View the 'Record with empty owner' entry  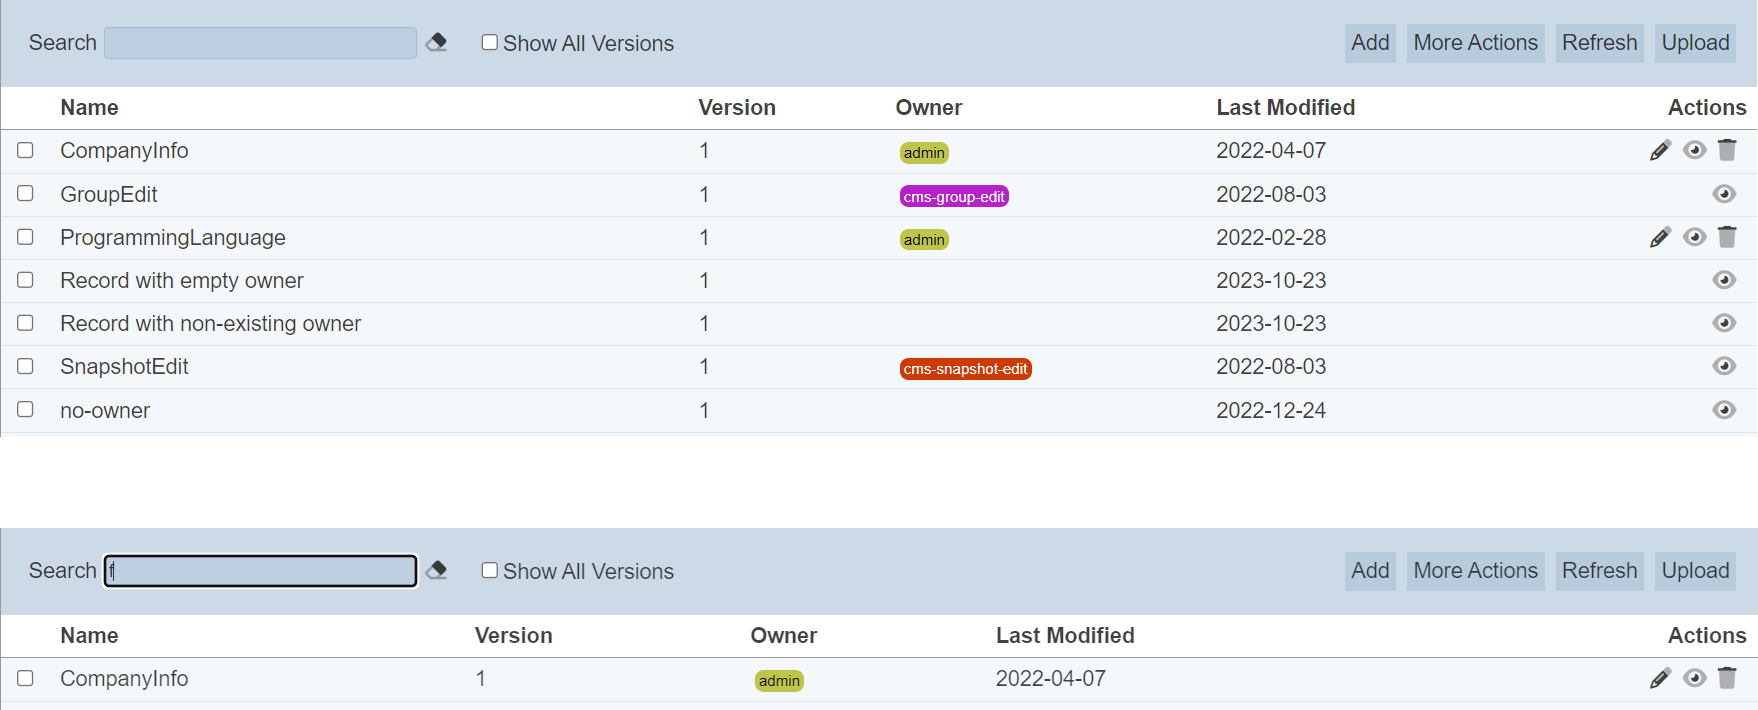coord(1724,280)
